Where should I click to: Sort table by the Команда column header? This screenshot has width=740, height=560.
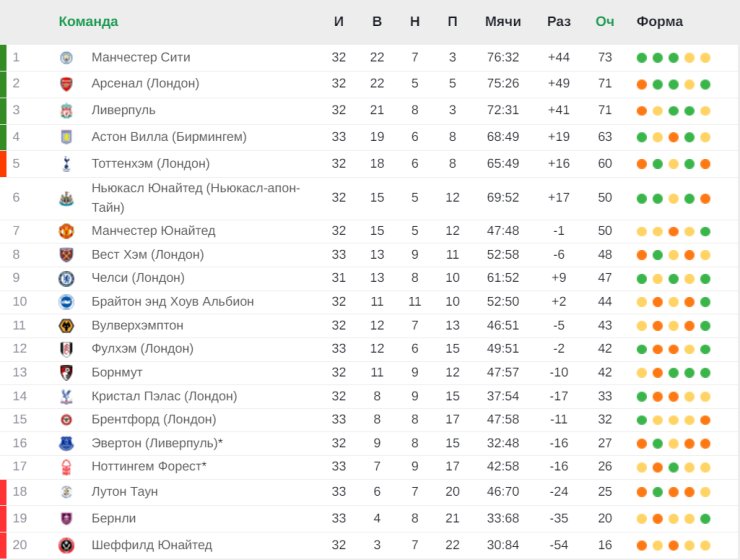(x=88, y=22)
